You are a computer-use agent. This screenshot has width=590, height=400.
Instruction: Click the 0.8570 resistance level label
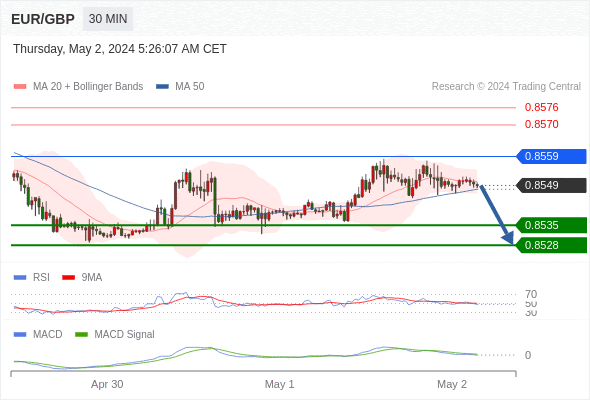pos(541,124)
